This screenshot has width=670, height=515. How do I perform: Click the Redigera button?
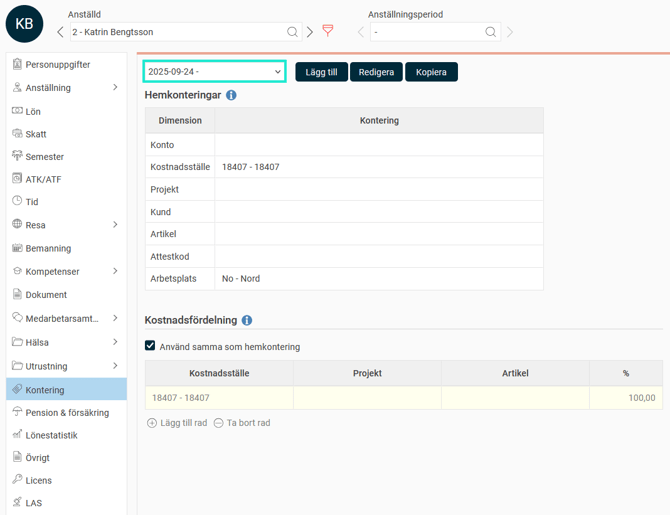(376, 72)
